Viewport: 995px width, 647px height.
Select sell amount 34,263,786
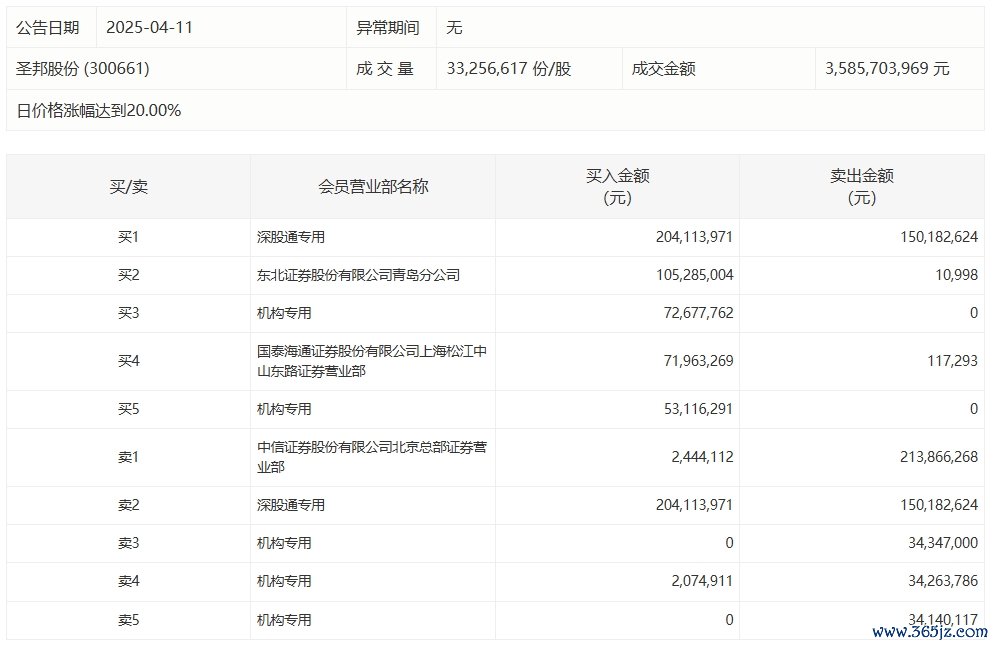pyautogui.click(x=943, y=581)
